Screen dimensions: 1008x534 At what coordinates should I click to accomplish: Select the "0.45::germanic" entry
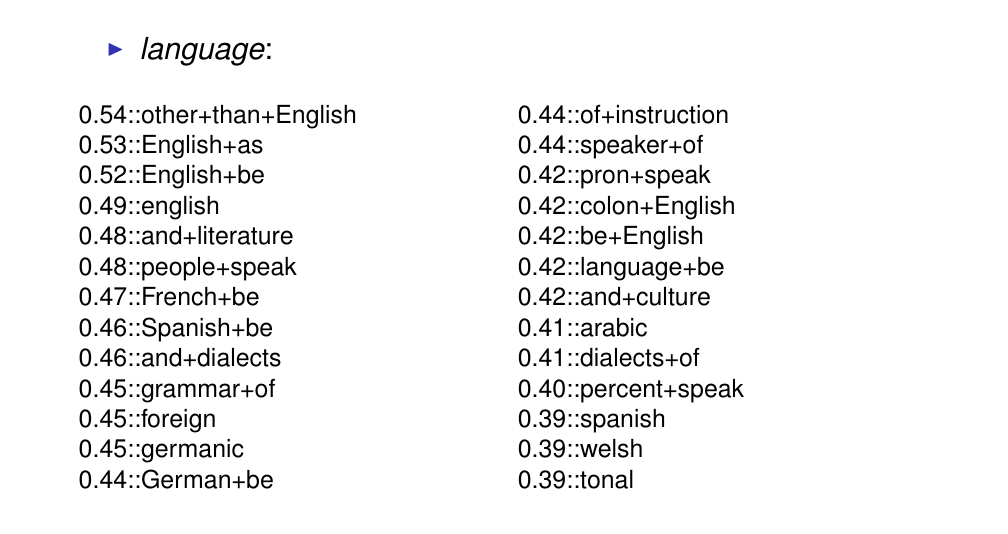coord(161,450)
